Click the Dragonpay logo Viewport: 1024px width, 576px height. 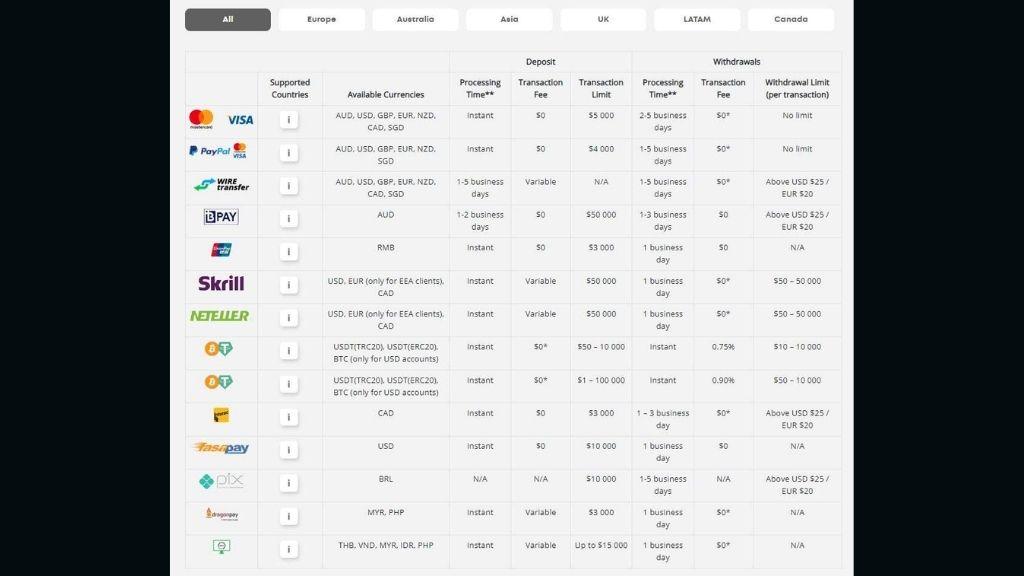tap(221, 514)
